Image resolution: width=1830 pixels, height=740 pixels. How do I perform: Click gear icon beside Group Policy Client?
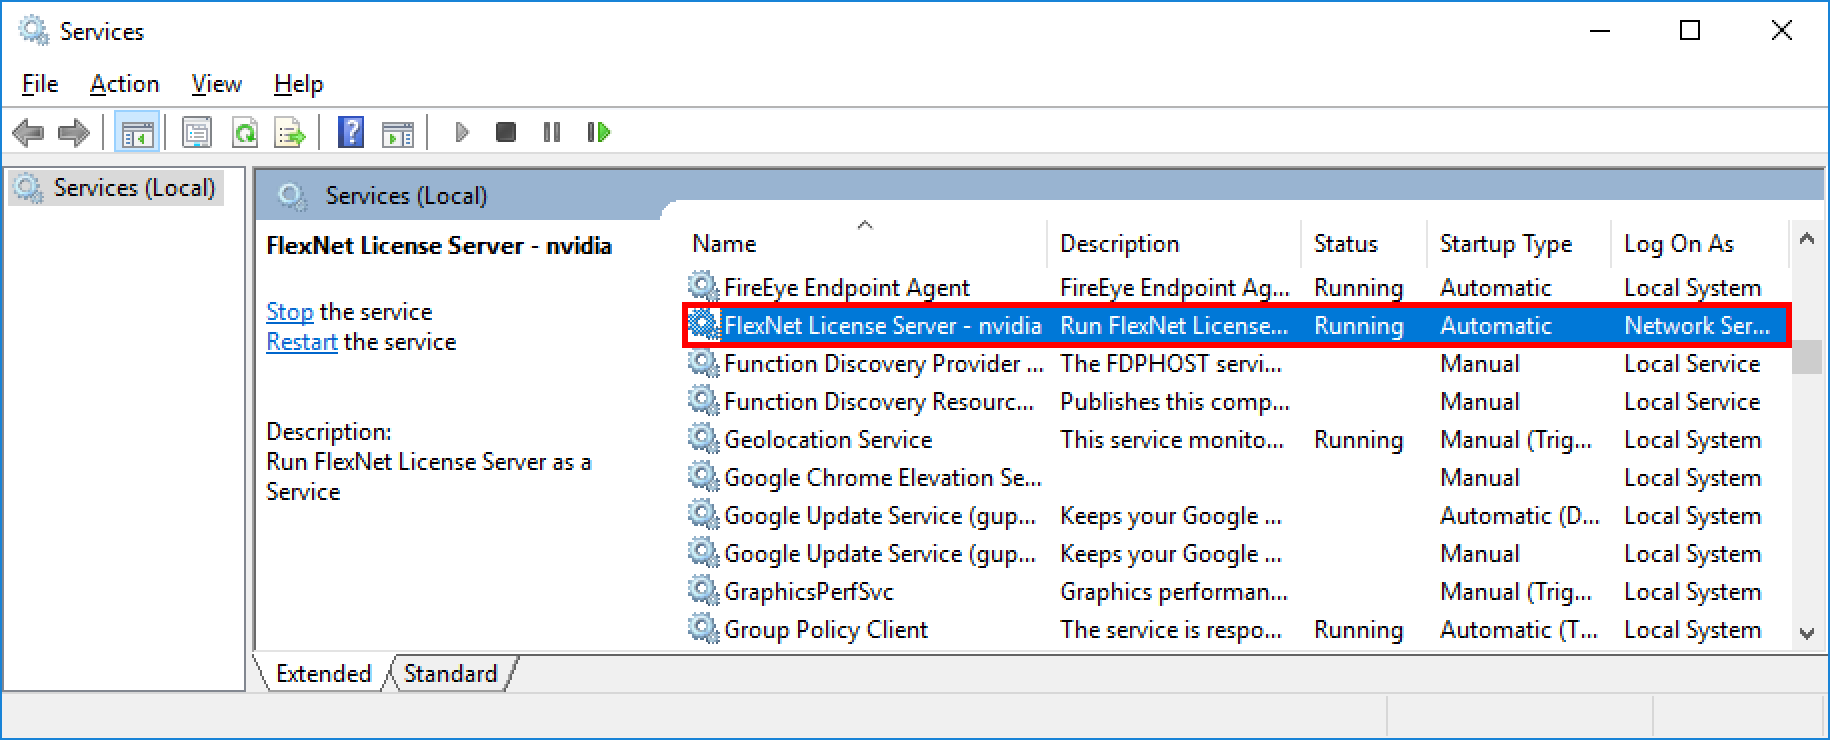(x=704, y=629)
